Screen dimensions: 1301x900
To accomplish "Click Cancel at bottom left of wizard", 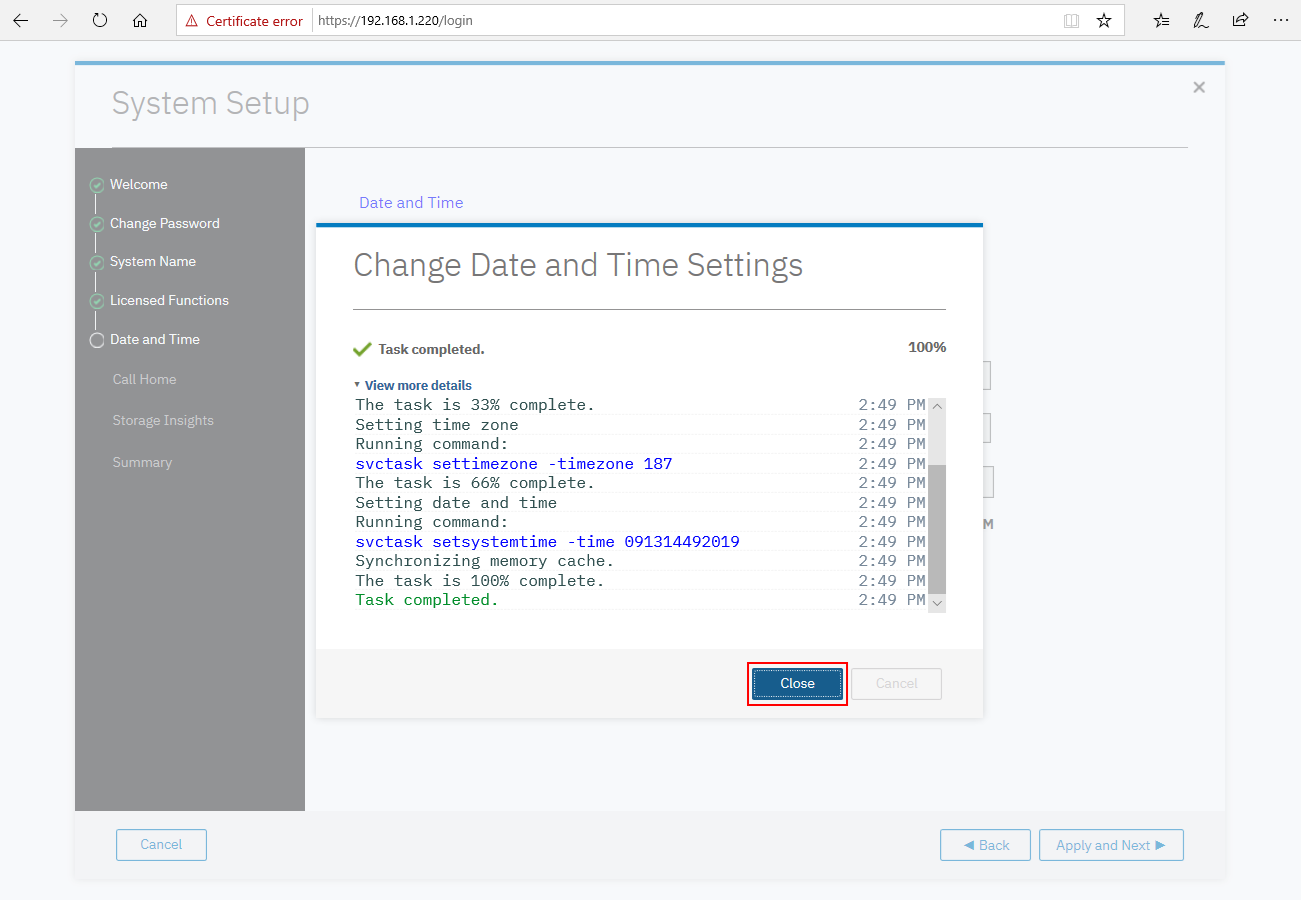I will pos(161,845).
